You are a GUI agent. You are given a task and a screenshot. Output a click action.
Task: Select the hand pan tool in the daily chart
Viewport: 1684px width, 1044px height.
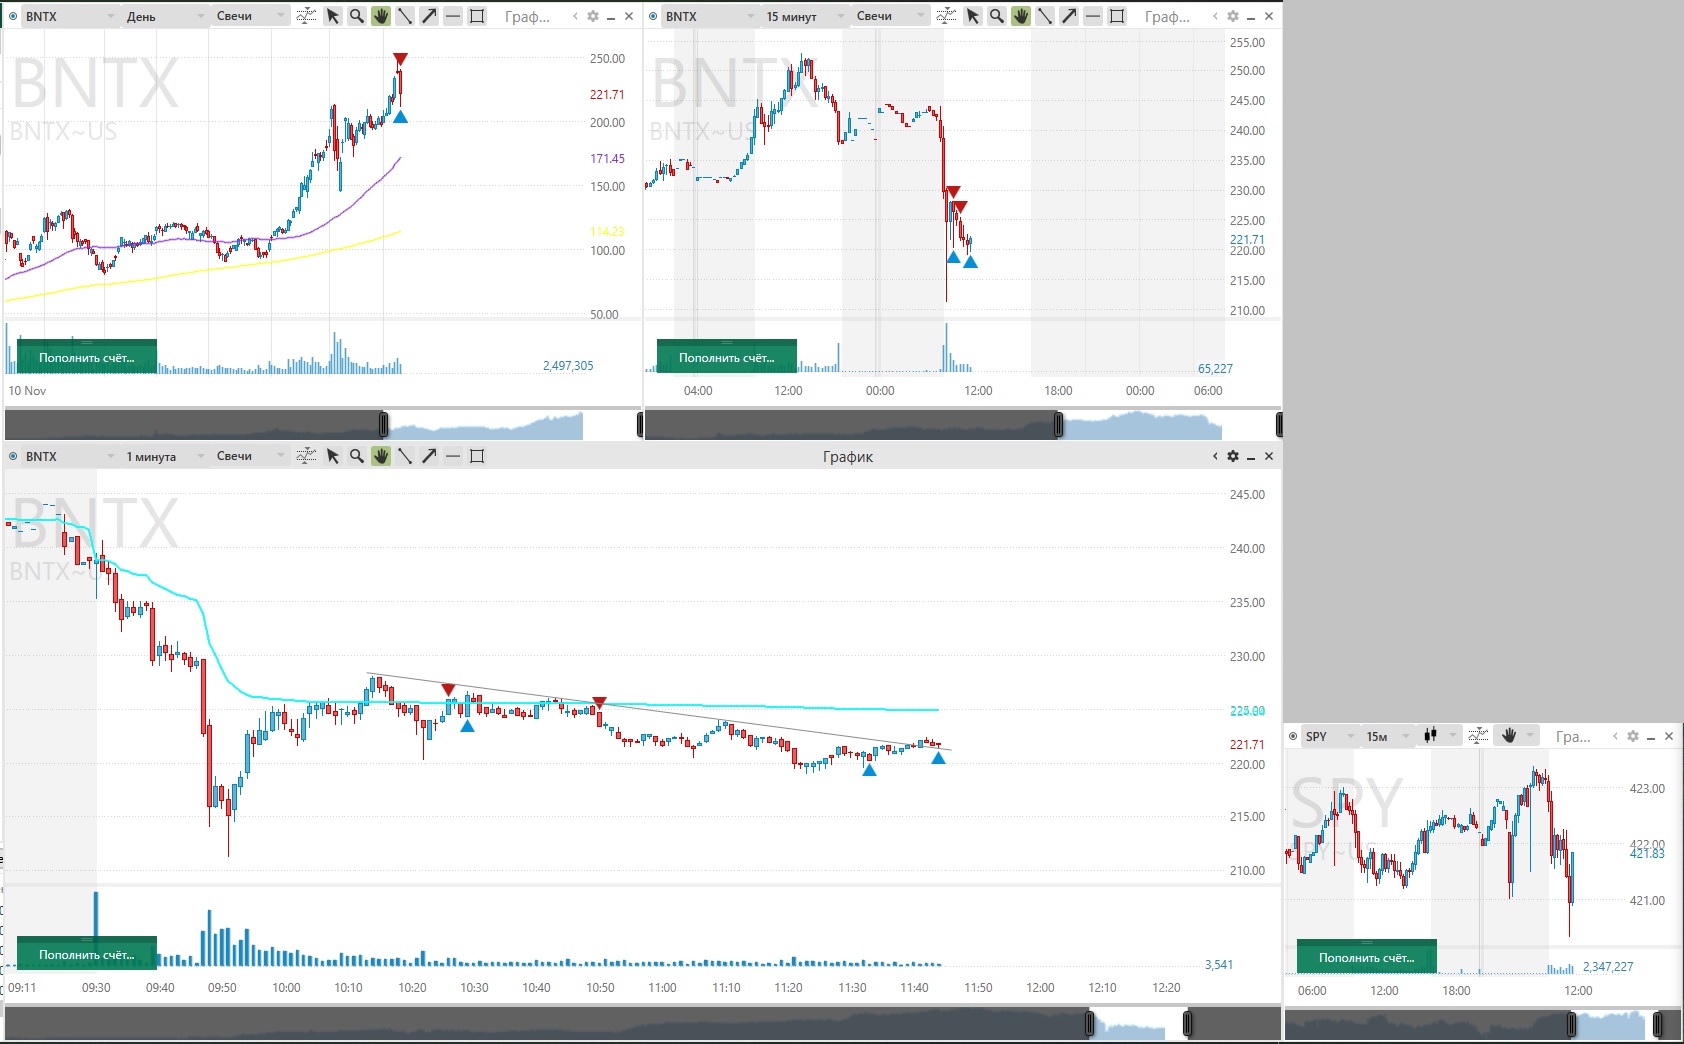381,16
